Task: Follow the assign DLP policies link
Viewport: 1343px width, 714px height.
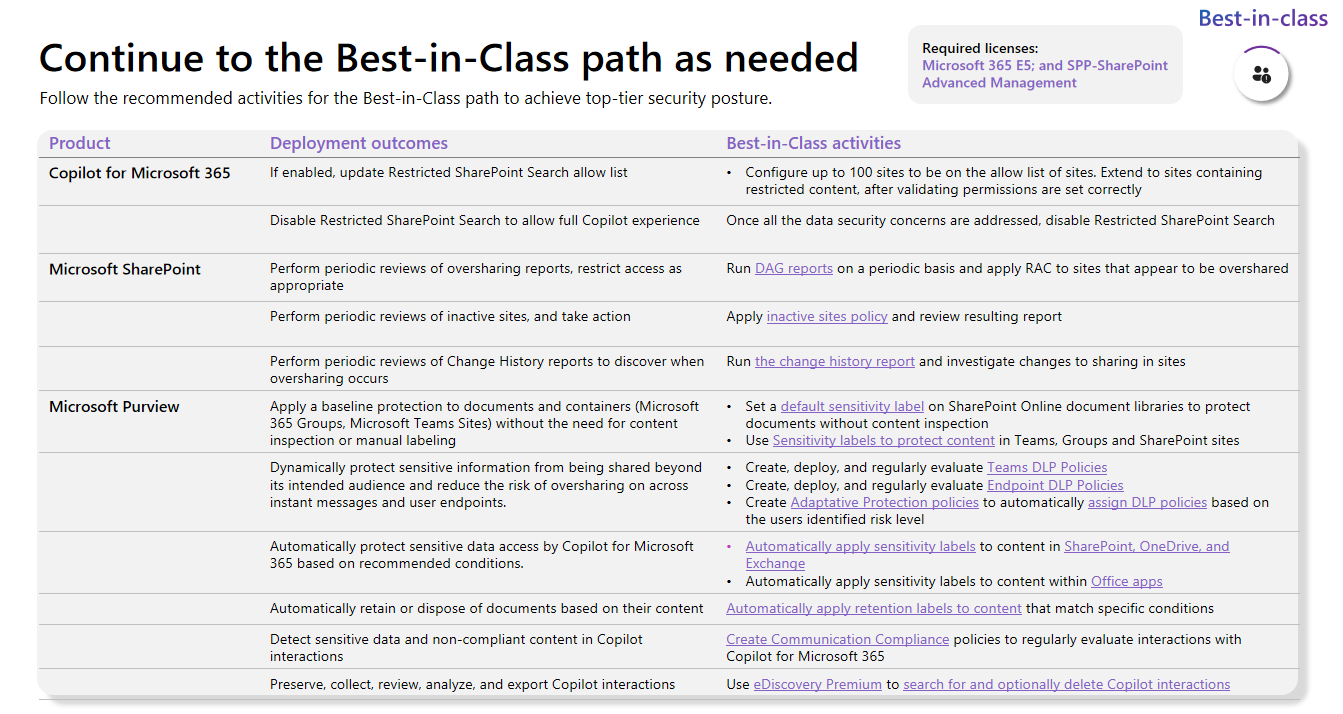Action: pyautogui.click(x=1147, y=502)
